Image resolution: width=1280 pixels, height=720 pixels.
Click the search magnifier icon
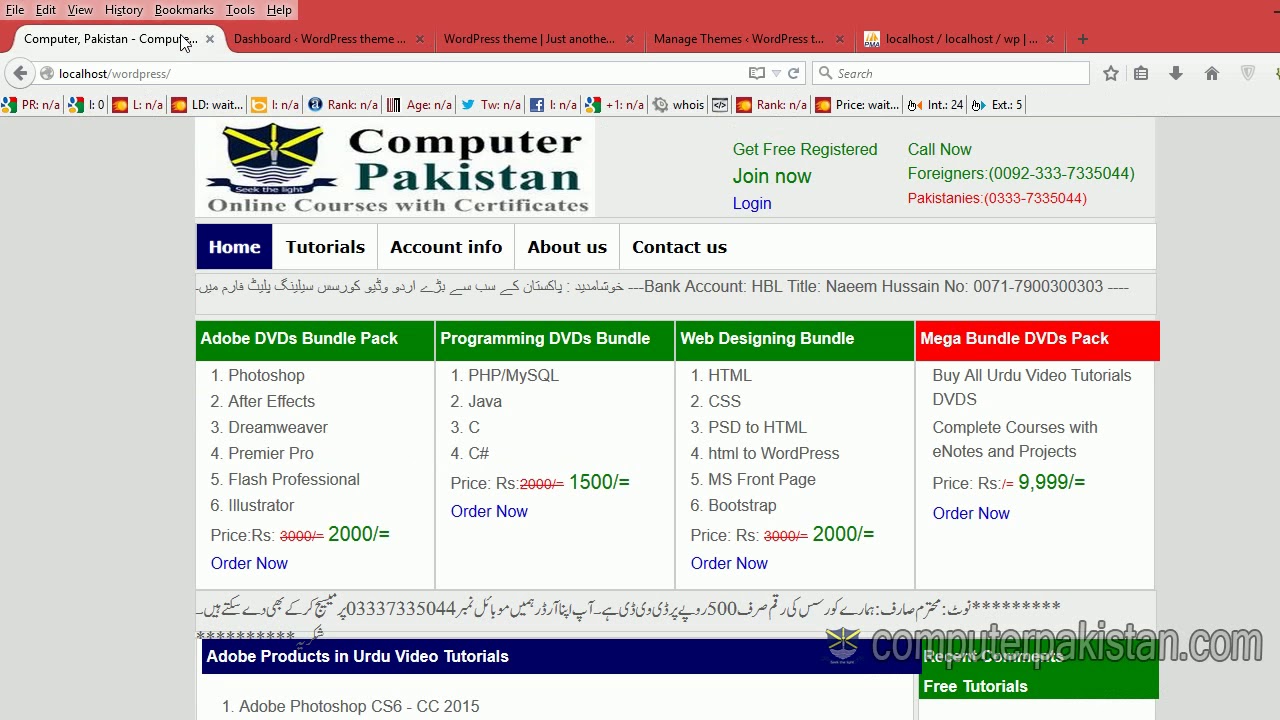[826, 73]
